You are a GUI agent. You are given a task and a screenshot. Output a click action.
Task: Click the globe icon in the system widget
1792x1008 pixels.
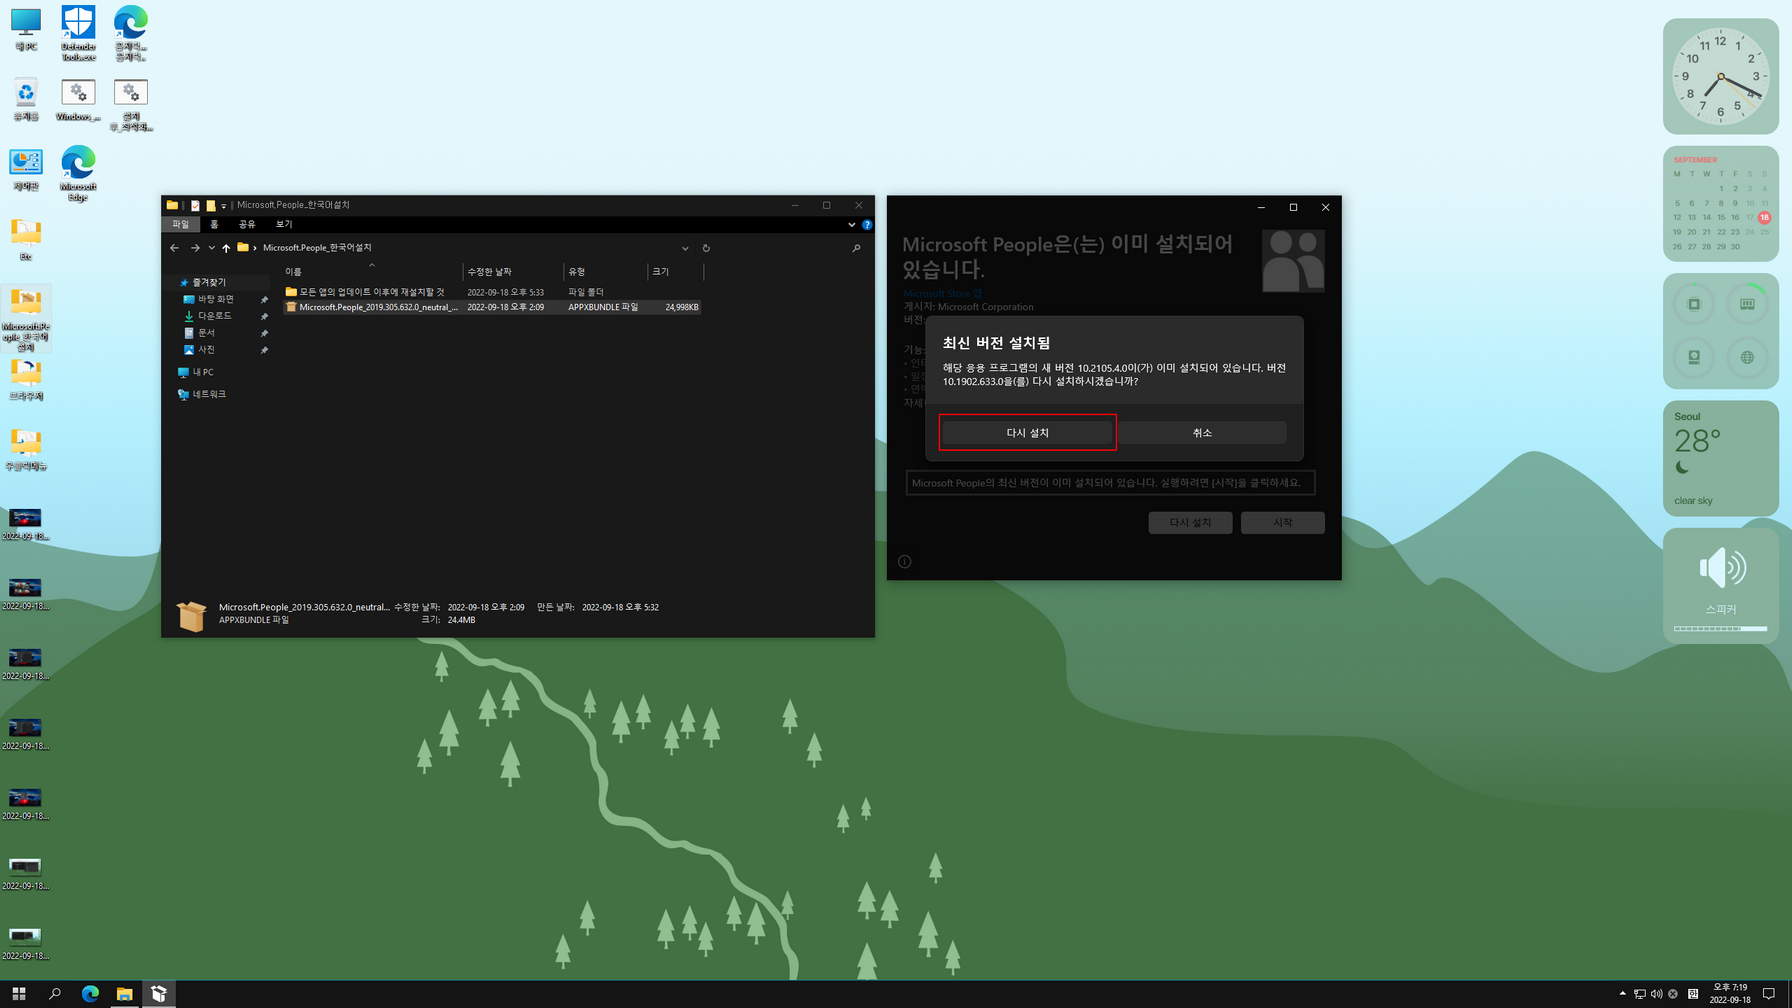[x=1747, y=357]
